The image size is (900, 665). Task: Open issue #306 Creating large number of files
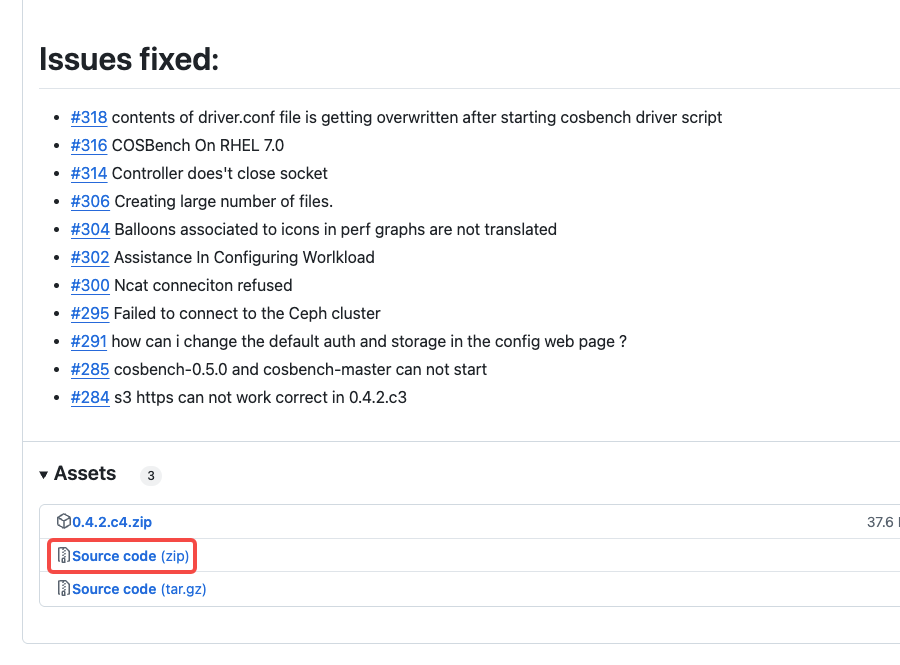[90, 201]
